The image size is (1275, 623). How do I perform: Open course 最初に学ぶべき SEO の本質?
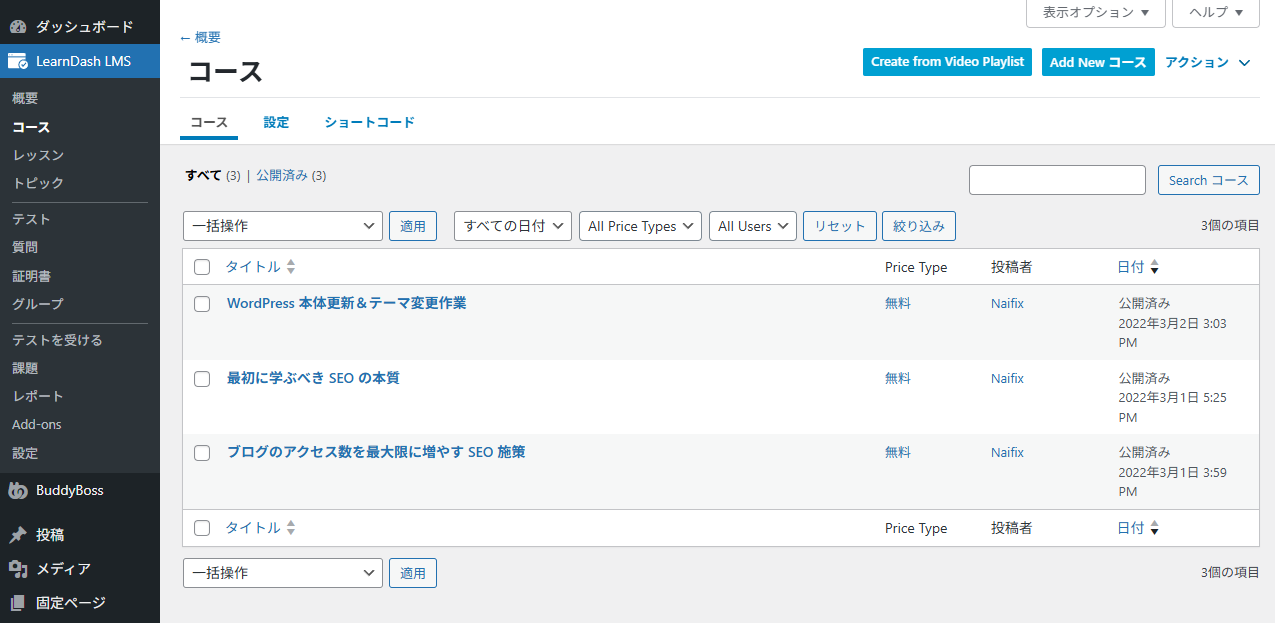pyautogui.click(x=313, y=378)
